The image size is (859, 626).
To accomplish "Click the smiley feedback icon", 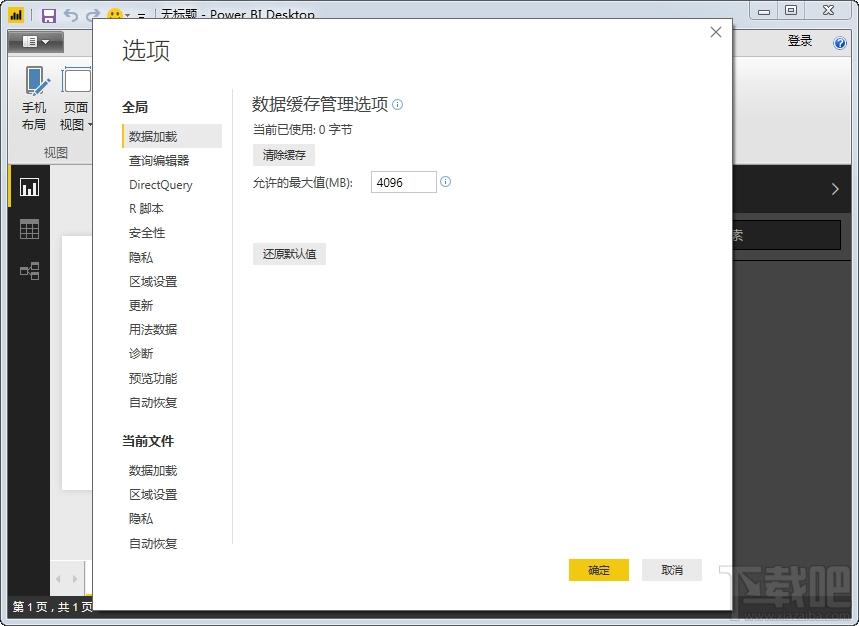I will click(x=114, y=14).
